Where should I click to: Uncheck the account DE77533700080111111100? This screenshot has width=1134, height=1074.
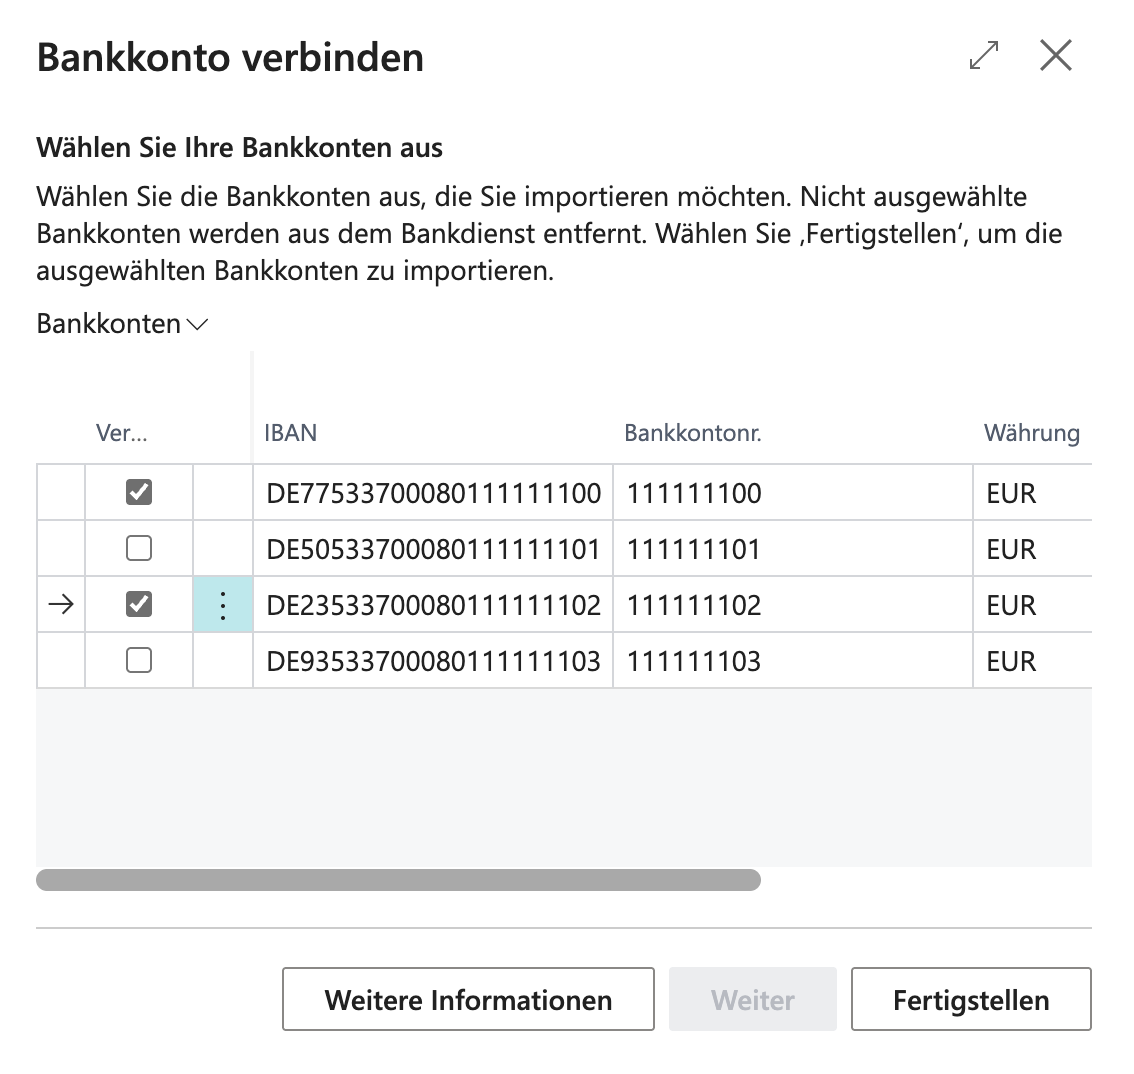pos(139,492)
